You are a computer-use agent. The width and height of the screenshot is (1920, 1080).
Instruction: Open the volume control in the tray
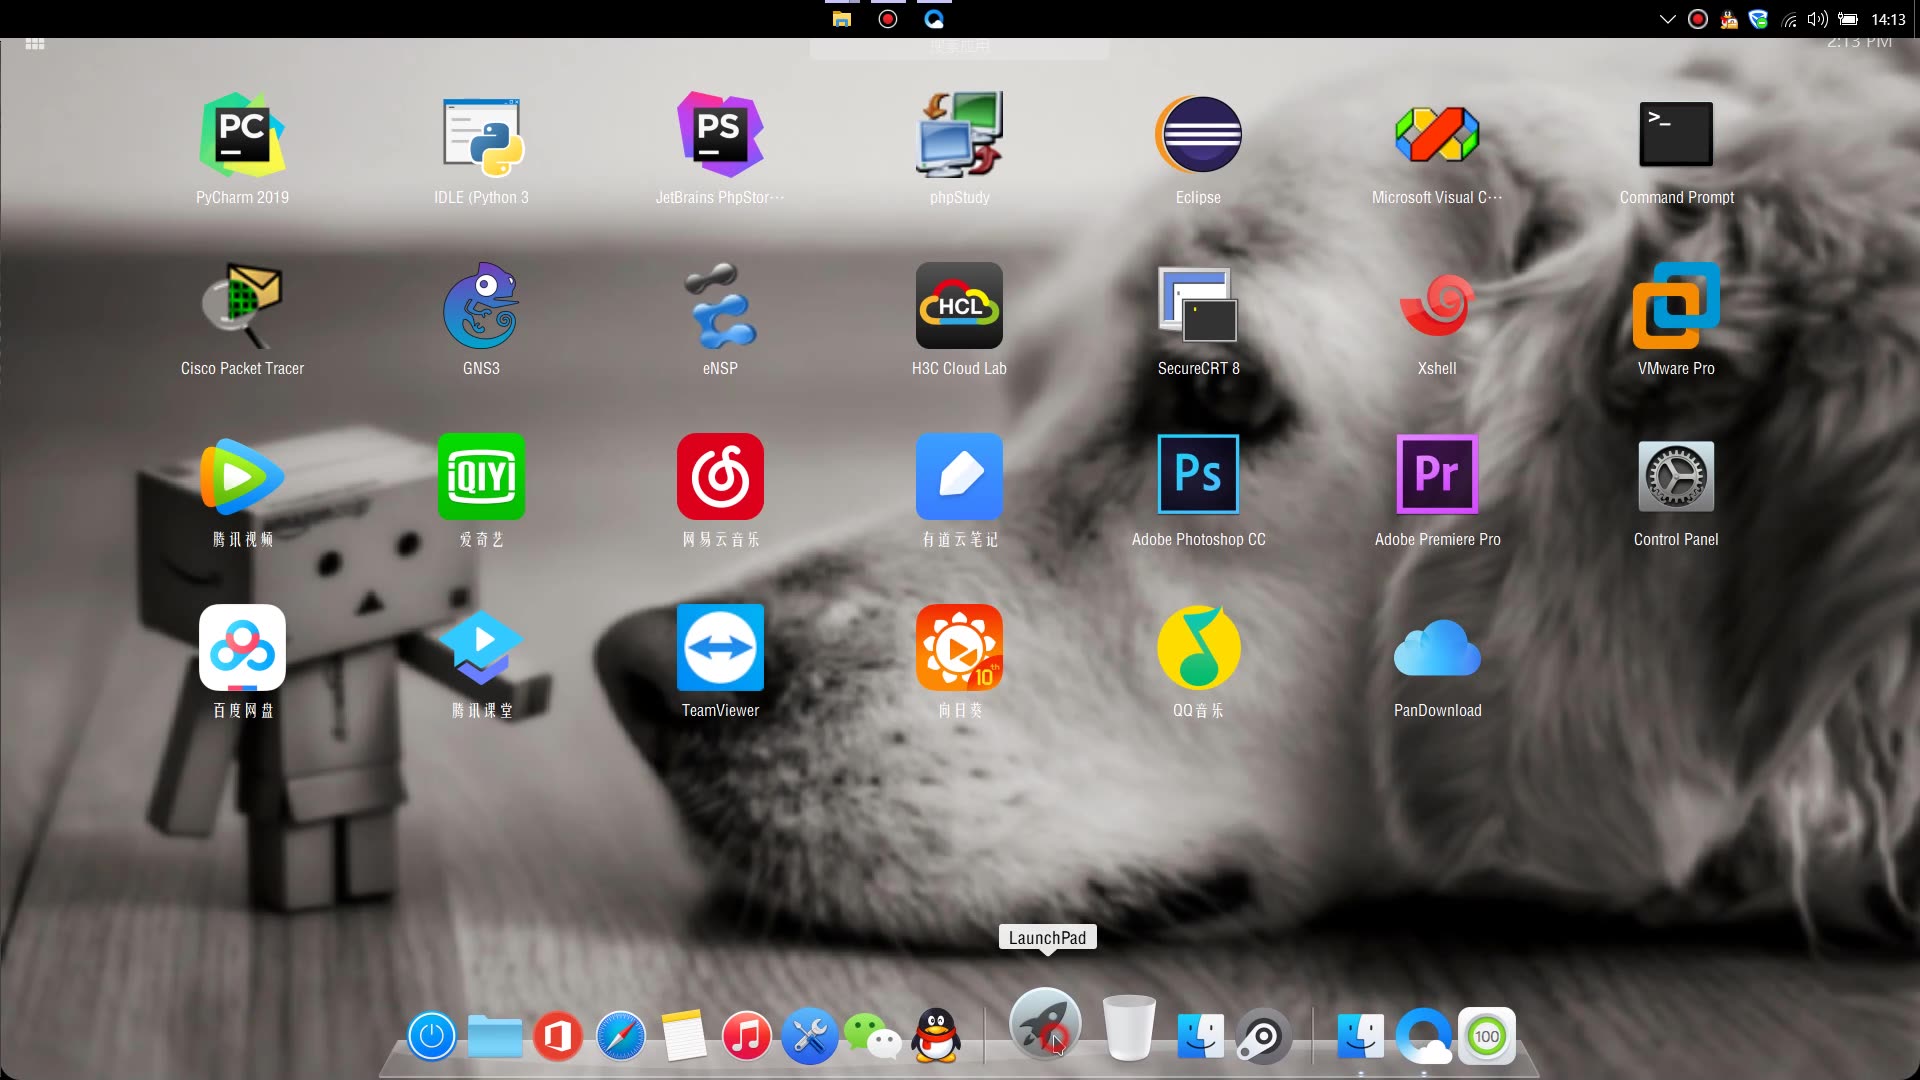click(1818, 19)
